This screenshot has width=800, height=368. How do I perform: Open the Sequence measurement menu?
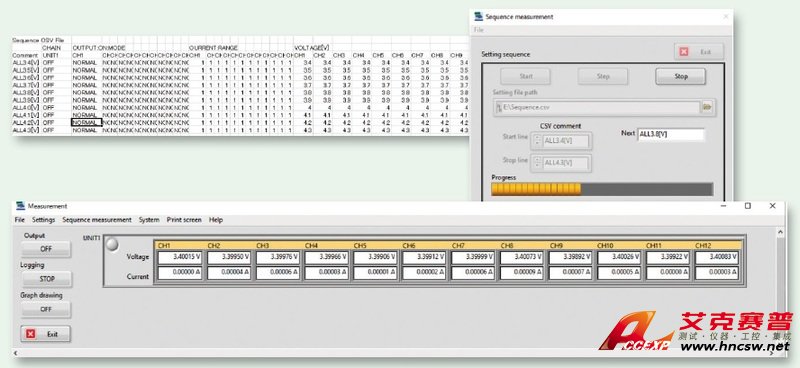click(x=97, y=220)
